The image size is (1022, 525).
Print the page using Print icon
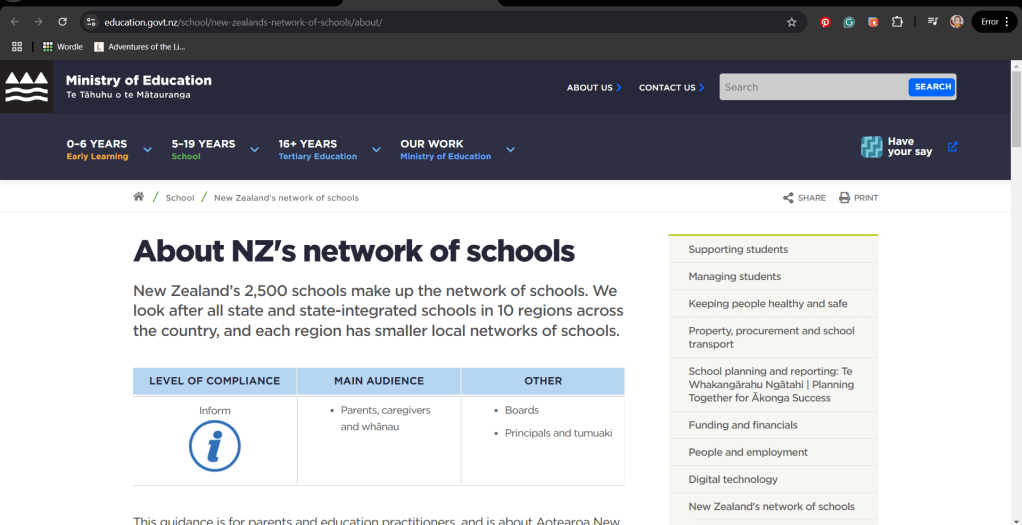[844, 198]
